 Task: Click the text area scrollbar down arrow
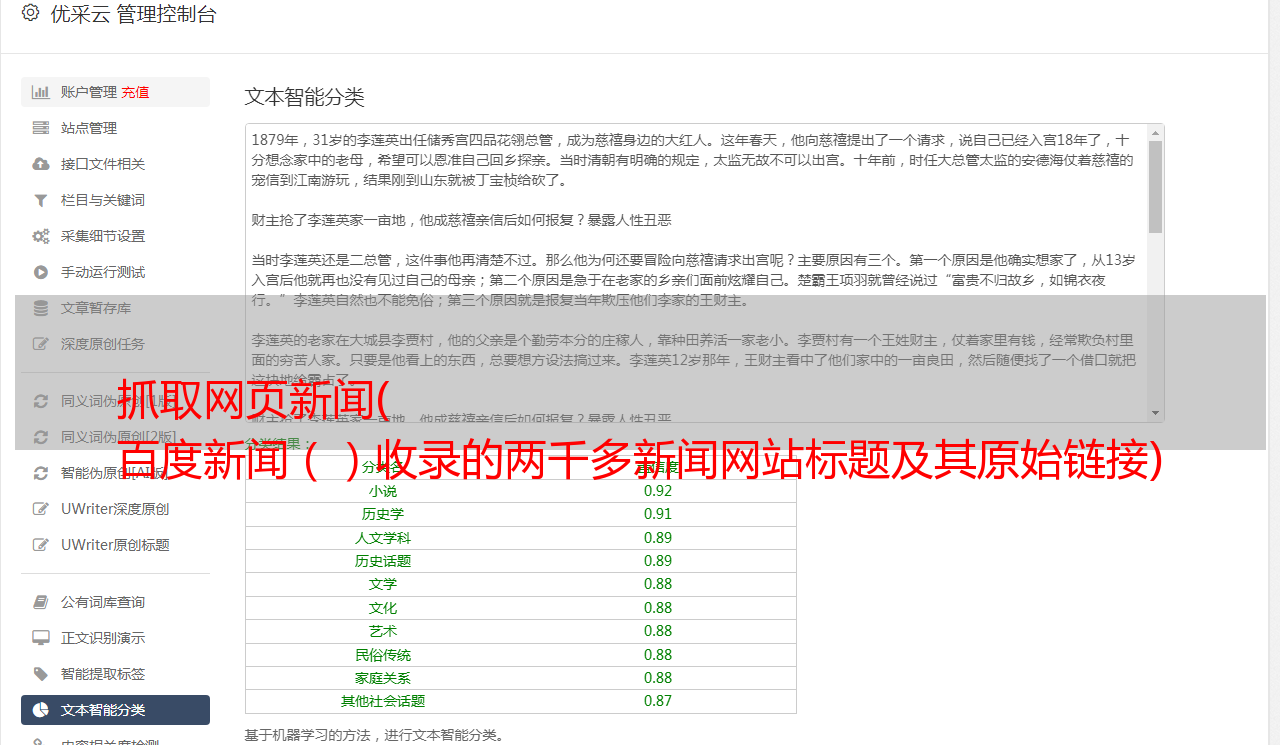point(1156,413)
